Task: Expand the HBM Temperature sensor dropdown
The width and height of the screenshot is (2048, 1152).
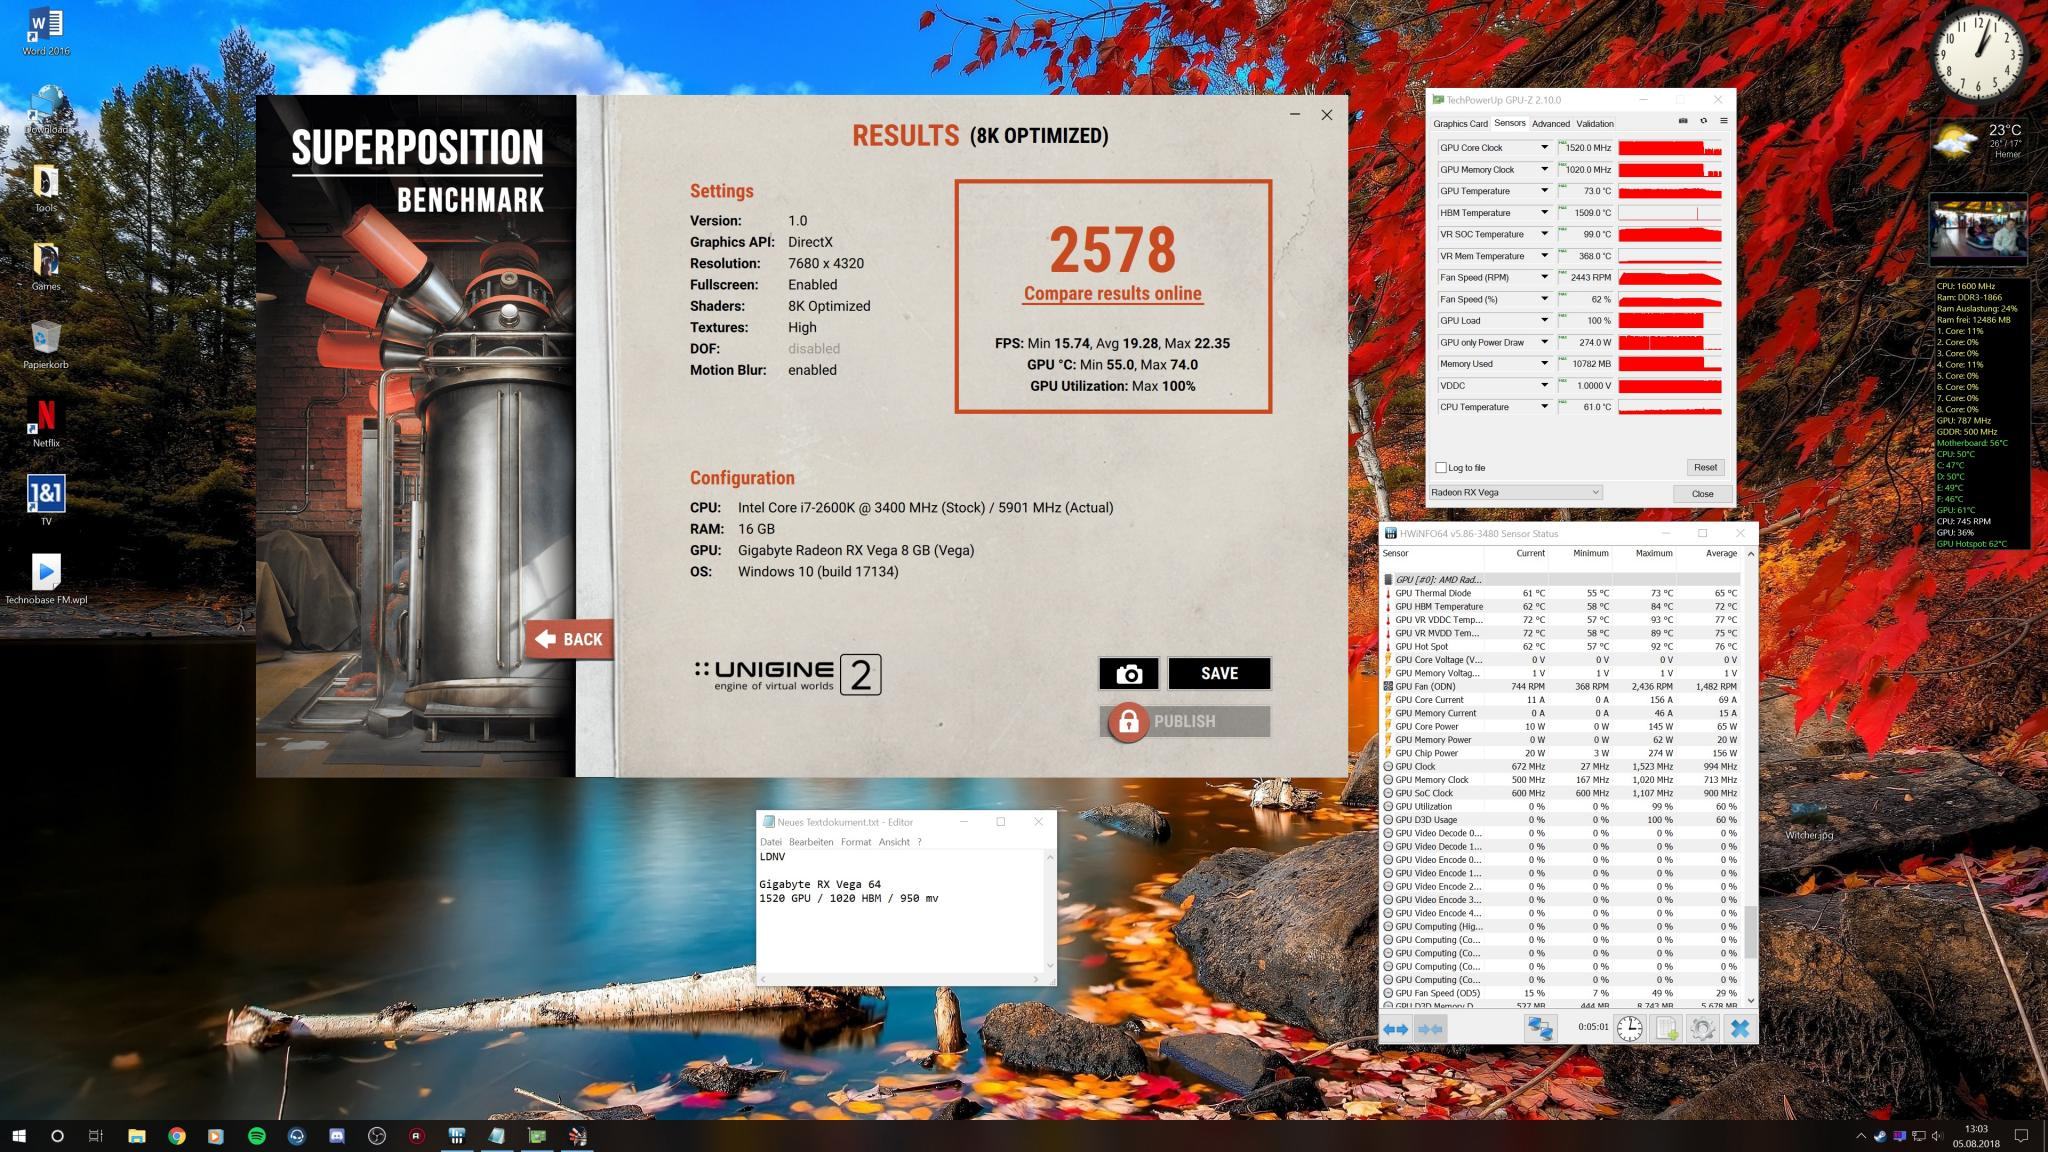Action: (1544, 213)
